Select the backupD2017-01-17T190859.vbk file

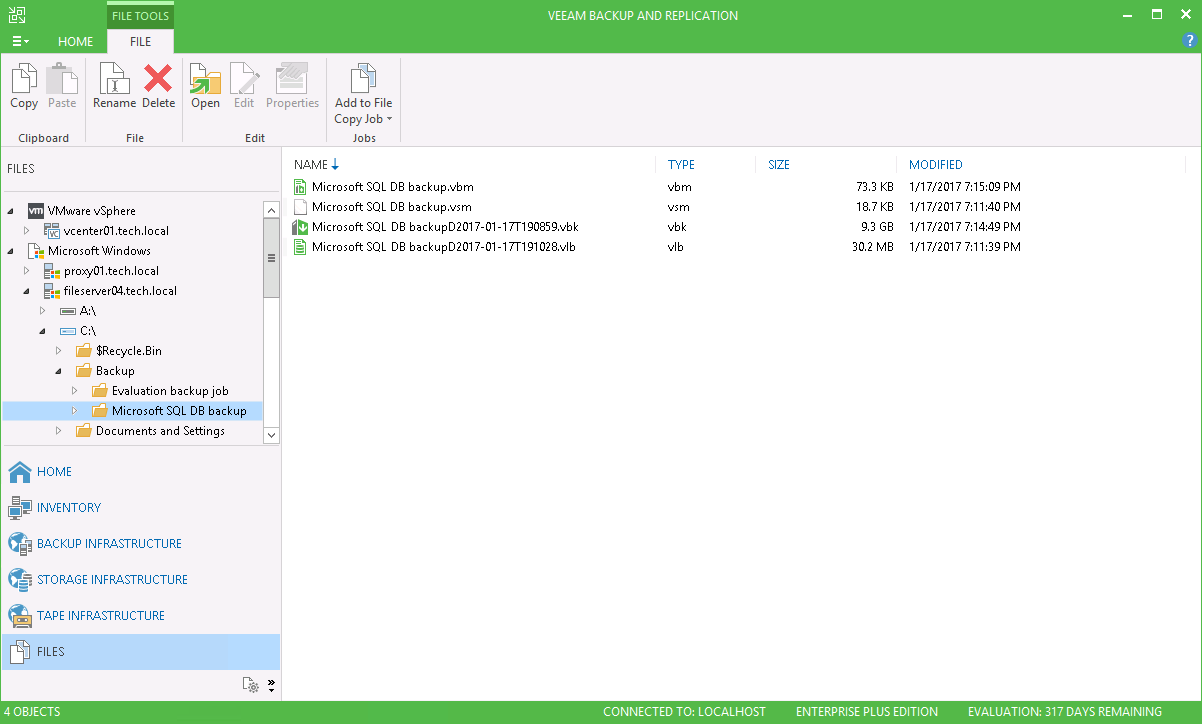click(x=445, y=227)
